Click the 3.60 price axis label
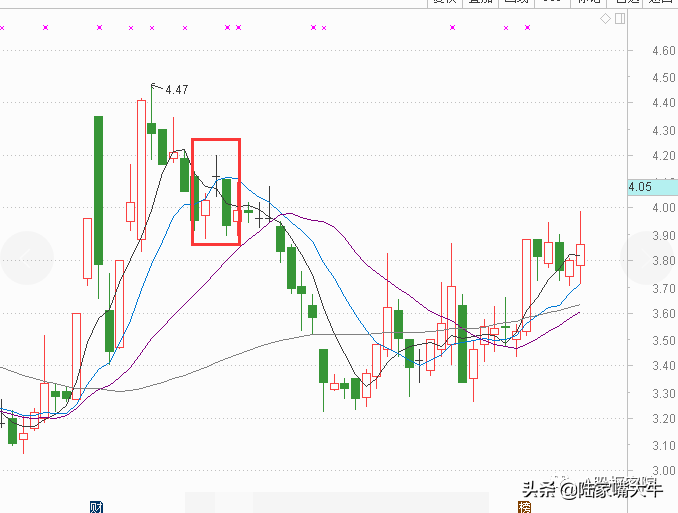Image resolution: width=678 pixels, height=513 pixels. click(x=663, y=314)
